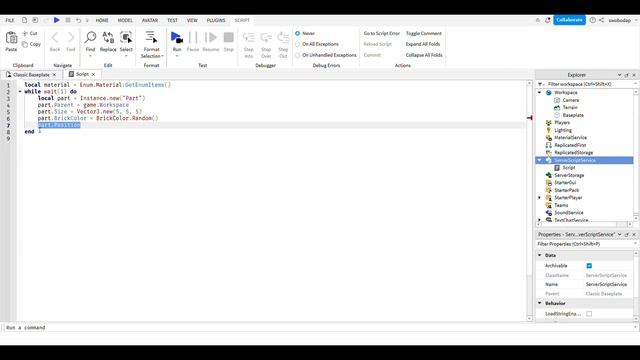Screen dimensions: 640x360
Task: Click the Paste icon in Clipboard
Action: tap(11, 38)
